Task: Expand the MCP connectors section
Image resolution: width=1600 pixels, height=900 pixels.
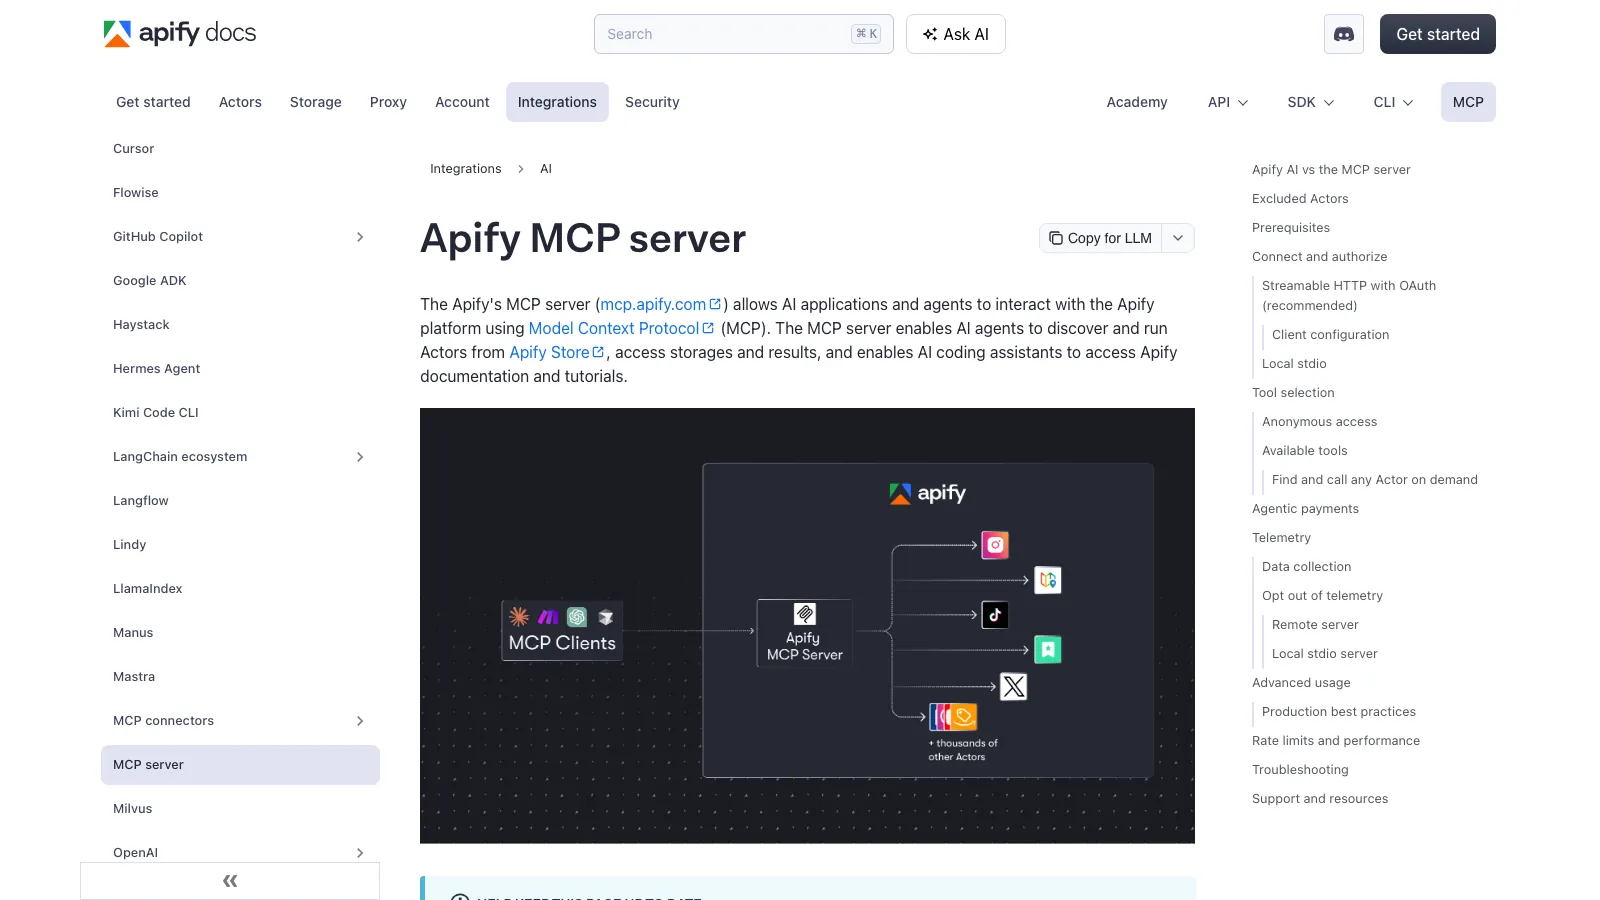Action: pos(360,721)
